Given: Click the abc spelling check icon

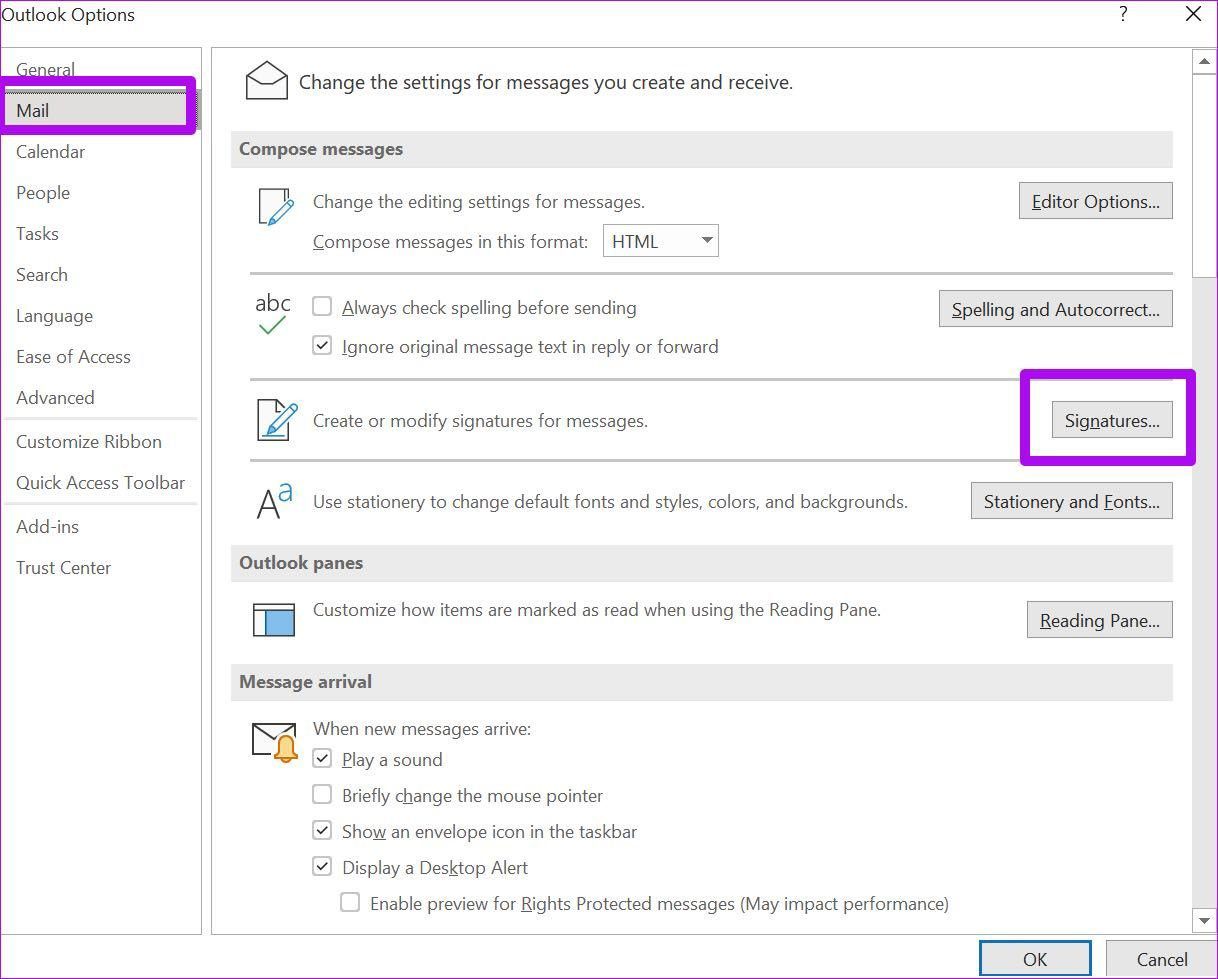Looking at the screenshot, I should point(273,313).
